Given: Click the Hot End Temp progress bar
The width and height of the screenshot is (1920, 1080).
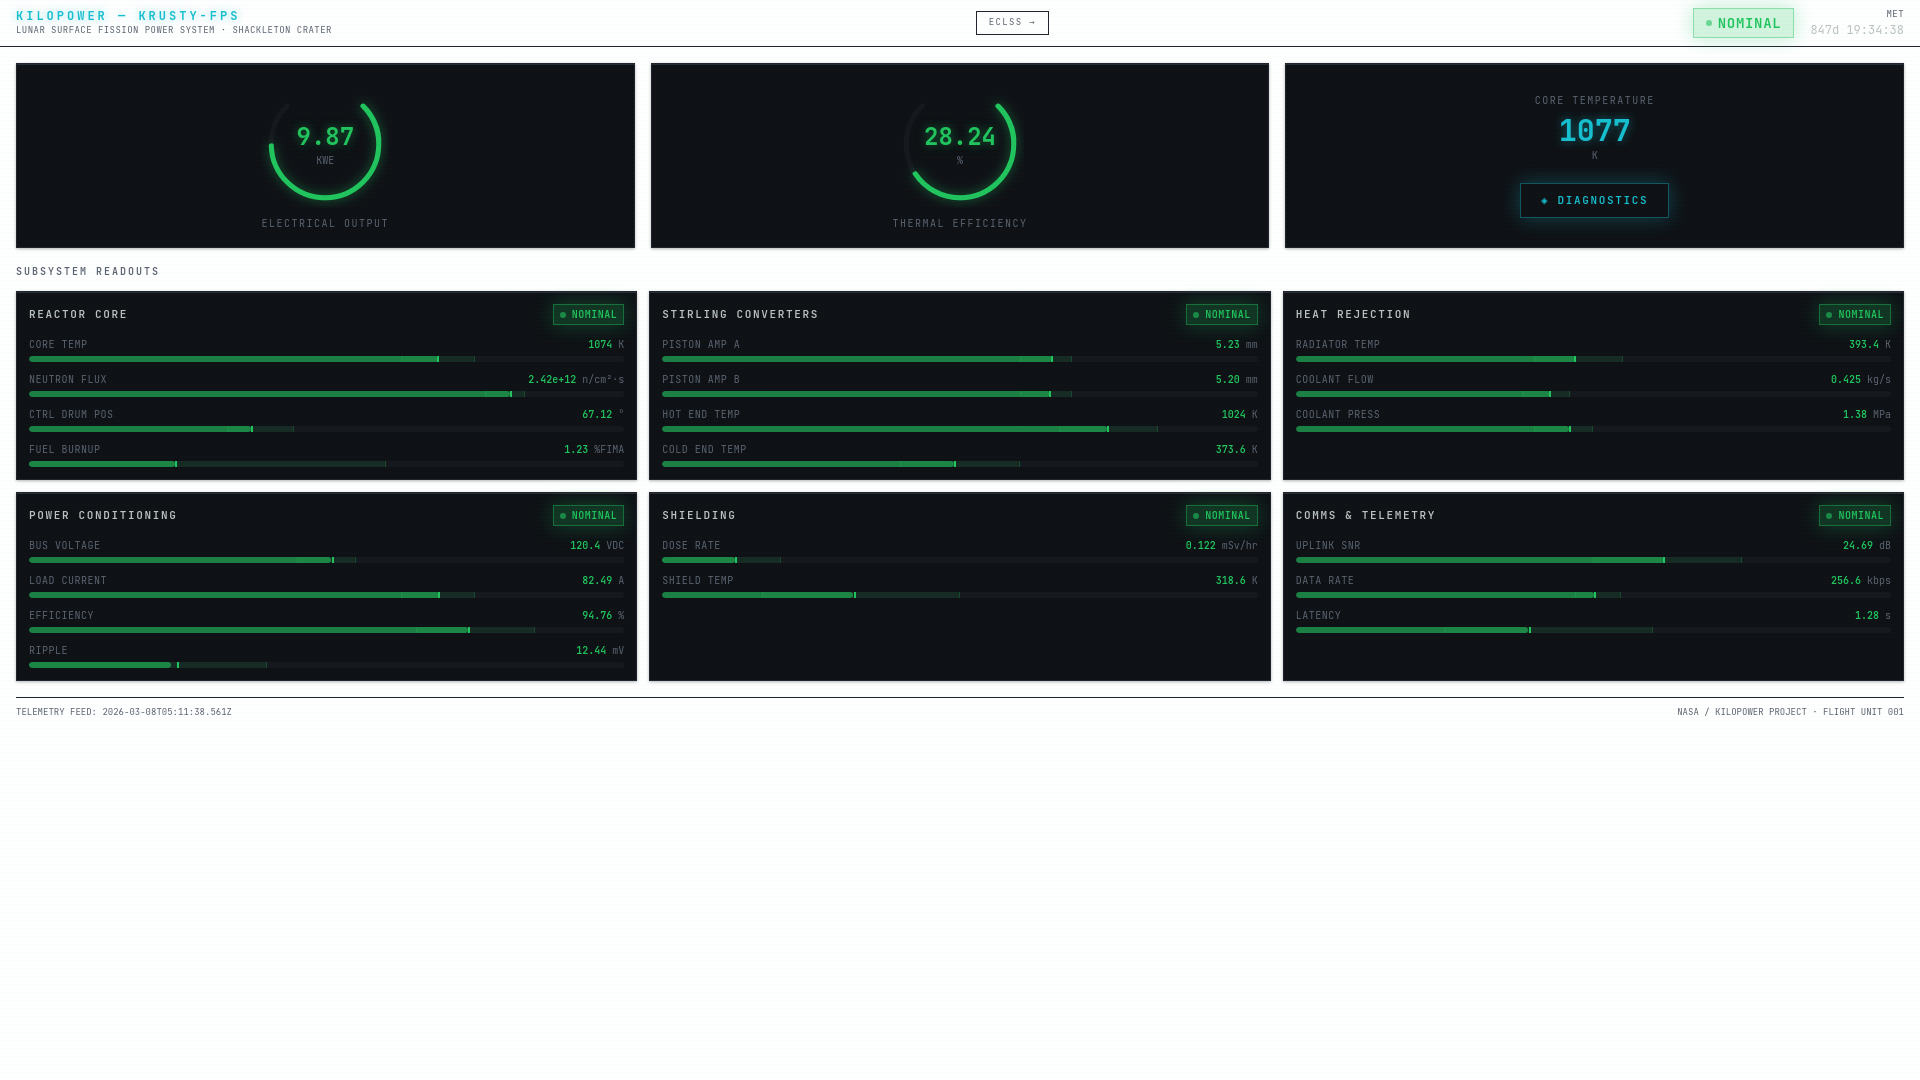Looking at the screenshot, I should (x=960, y=429).
